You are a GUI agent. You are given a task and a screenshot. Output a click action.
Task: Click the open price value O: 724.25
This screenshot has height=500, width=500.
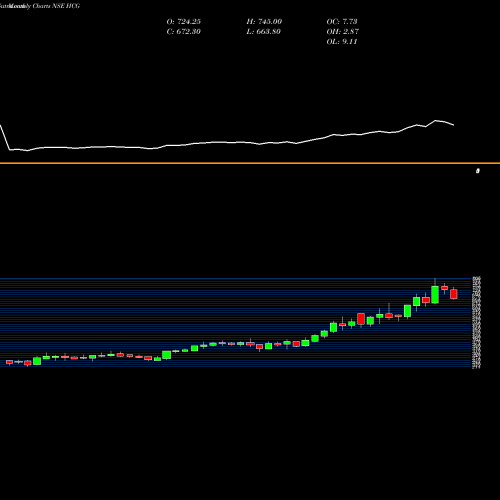[x=184, y=22]
